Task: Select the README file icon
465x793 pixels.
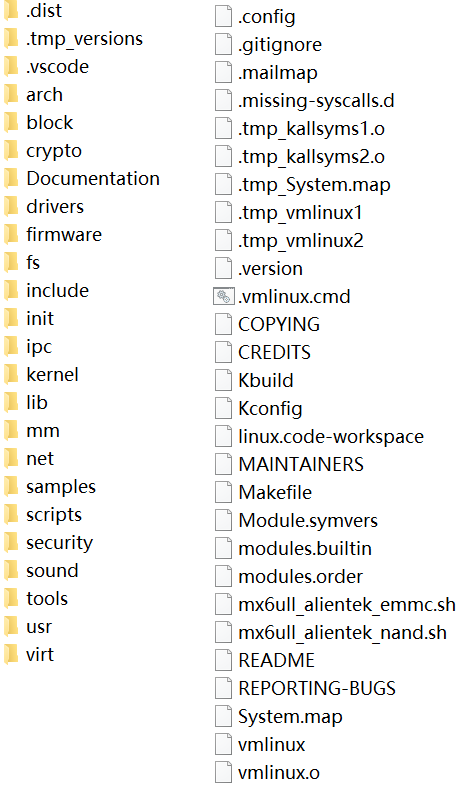Action: point(223,660)
